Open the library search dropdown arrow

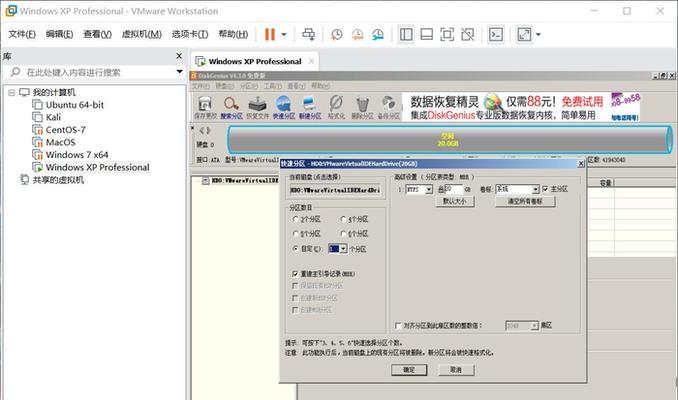179,71
